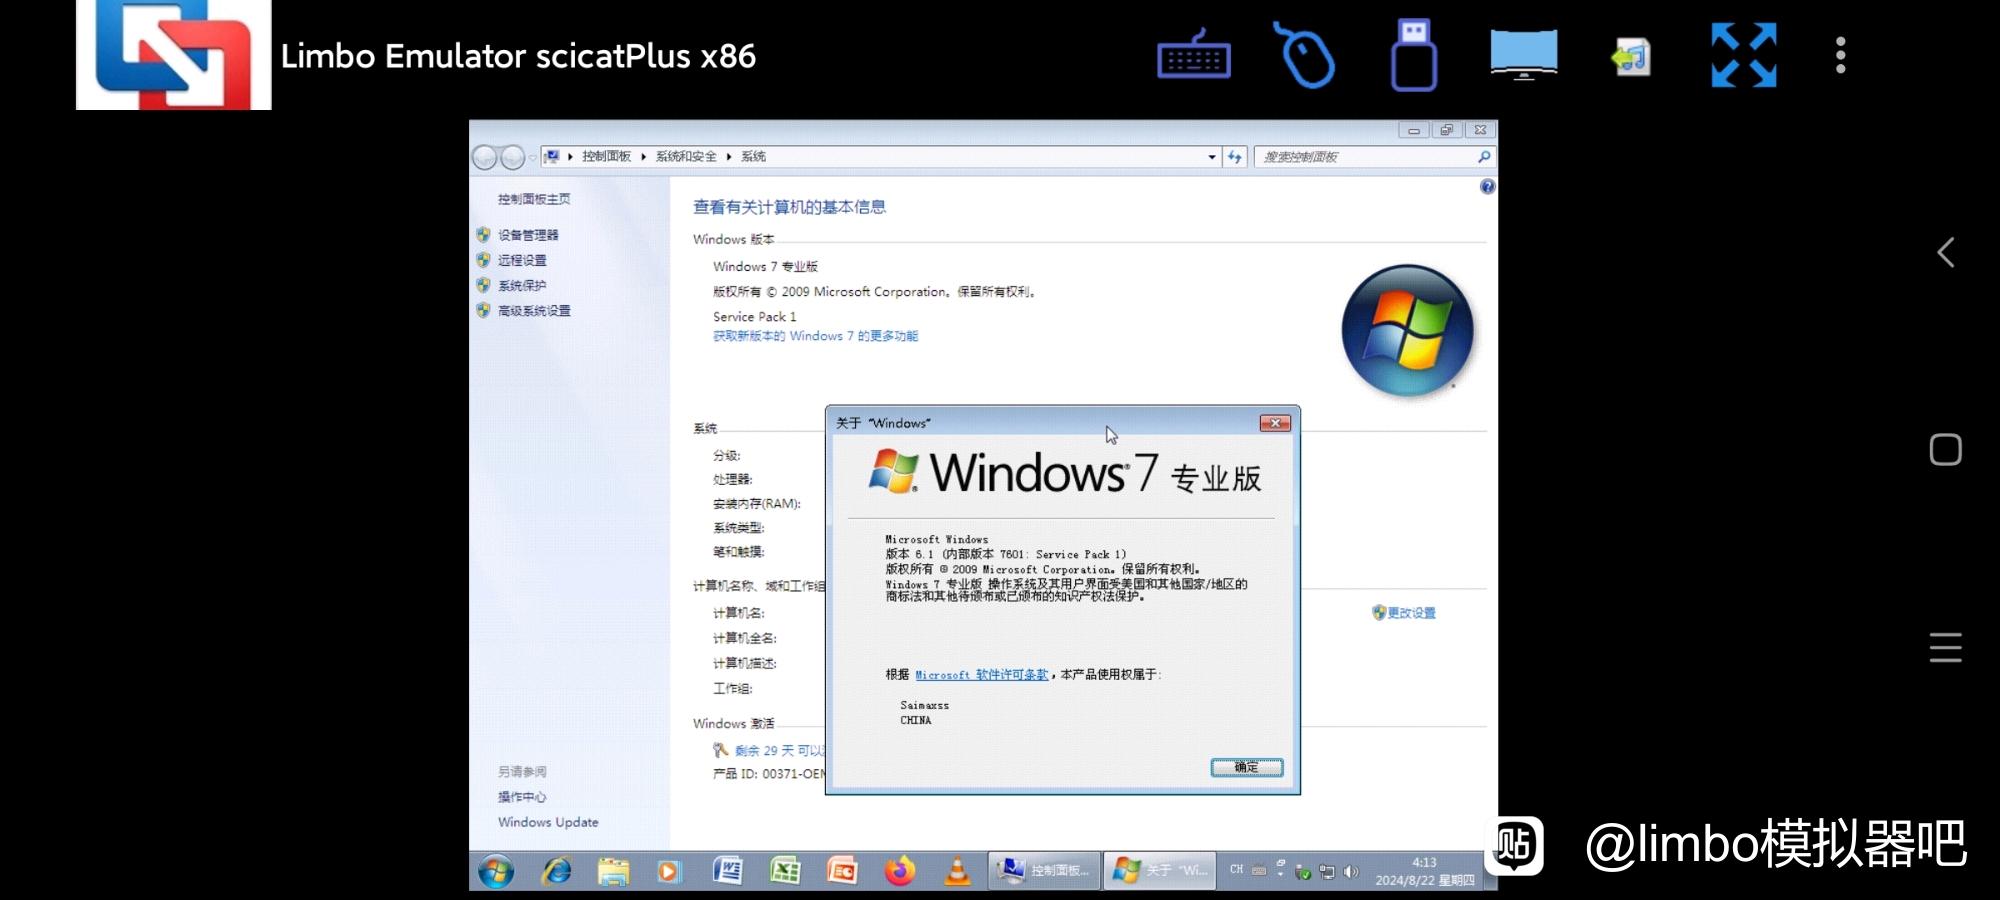Screen dimensions: 2000x900
Task: Click 获取新版本的 Windows 7 的更多功能 link
Action: [815, 336]
